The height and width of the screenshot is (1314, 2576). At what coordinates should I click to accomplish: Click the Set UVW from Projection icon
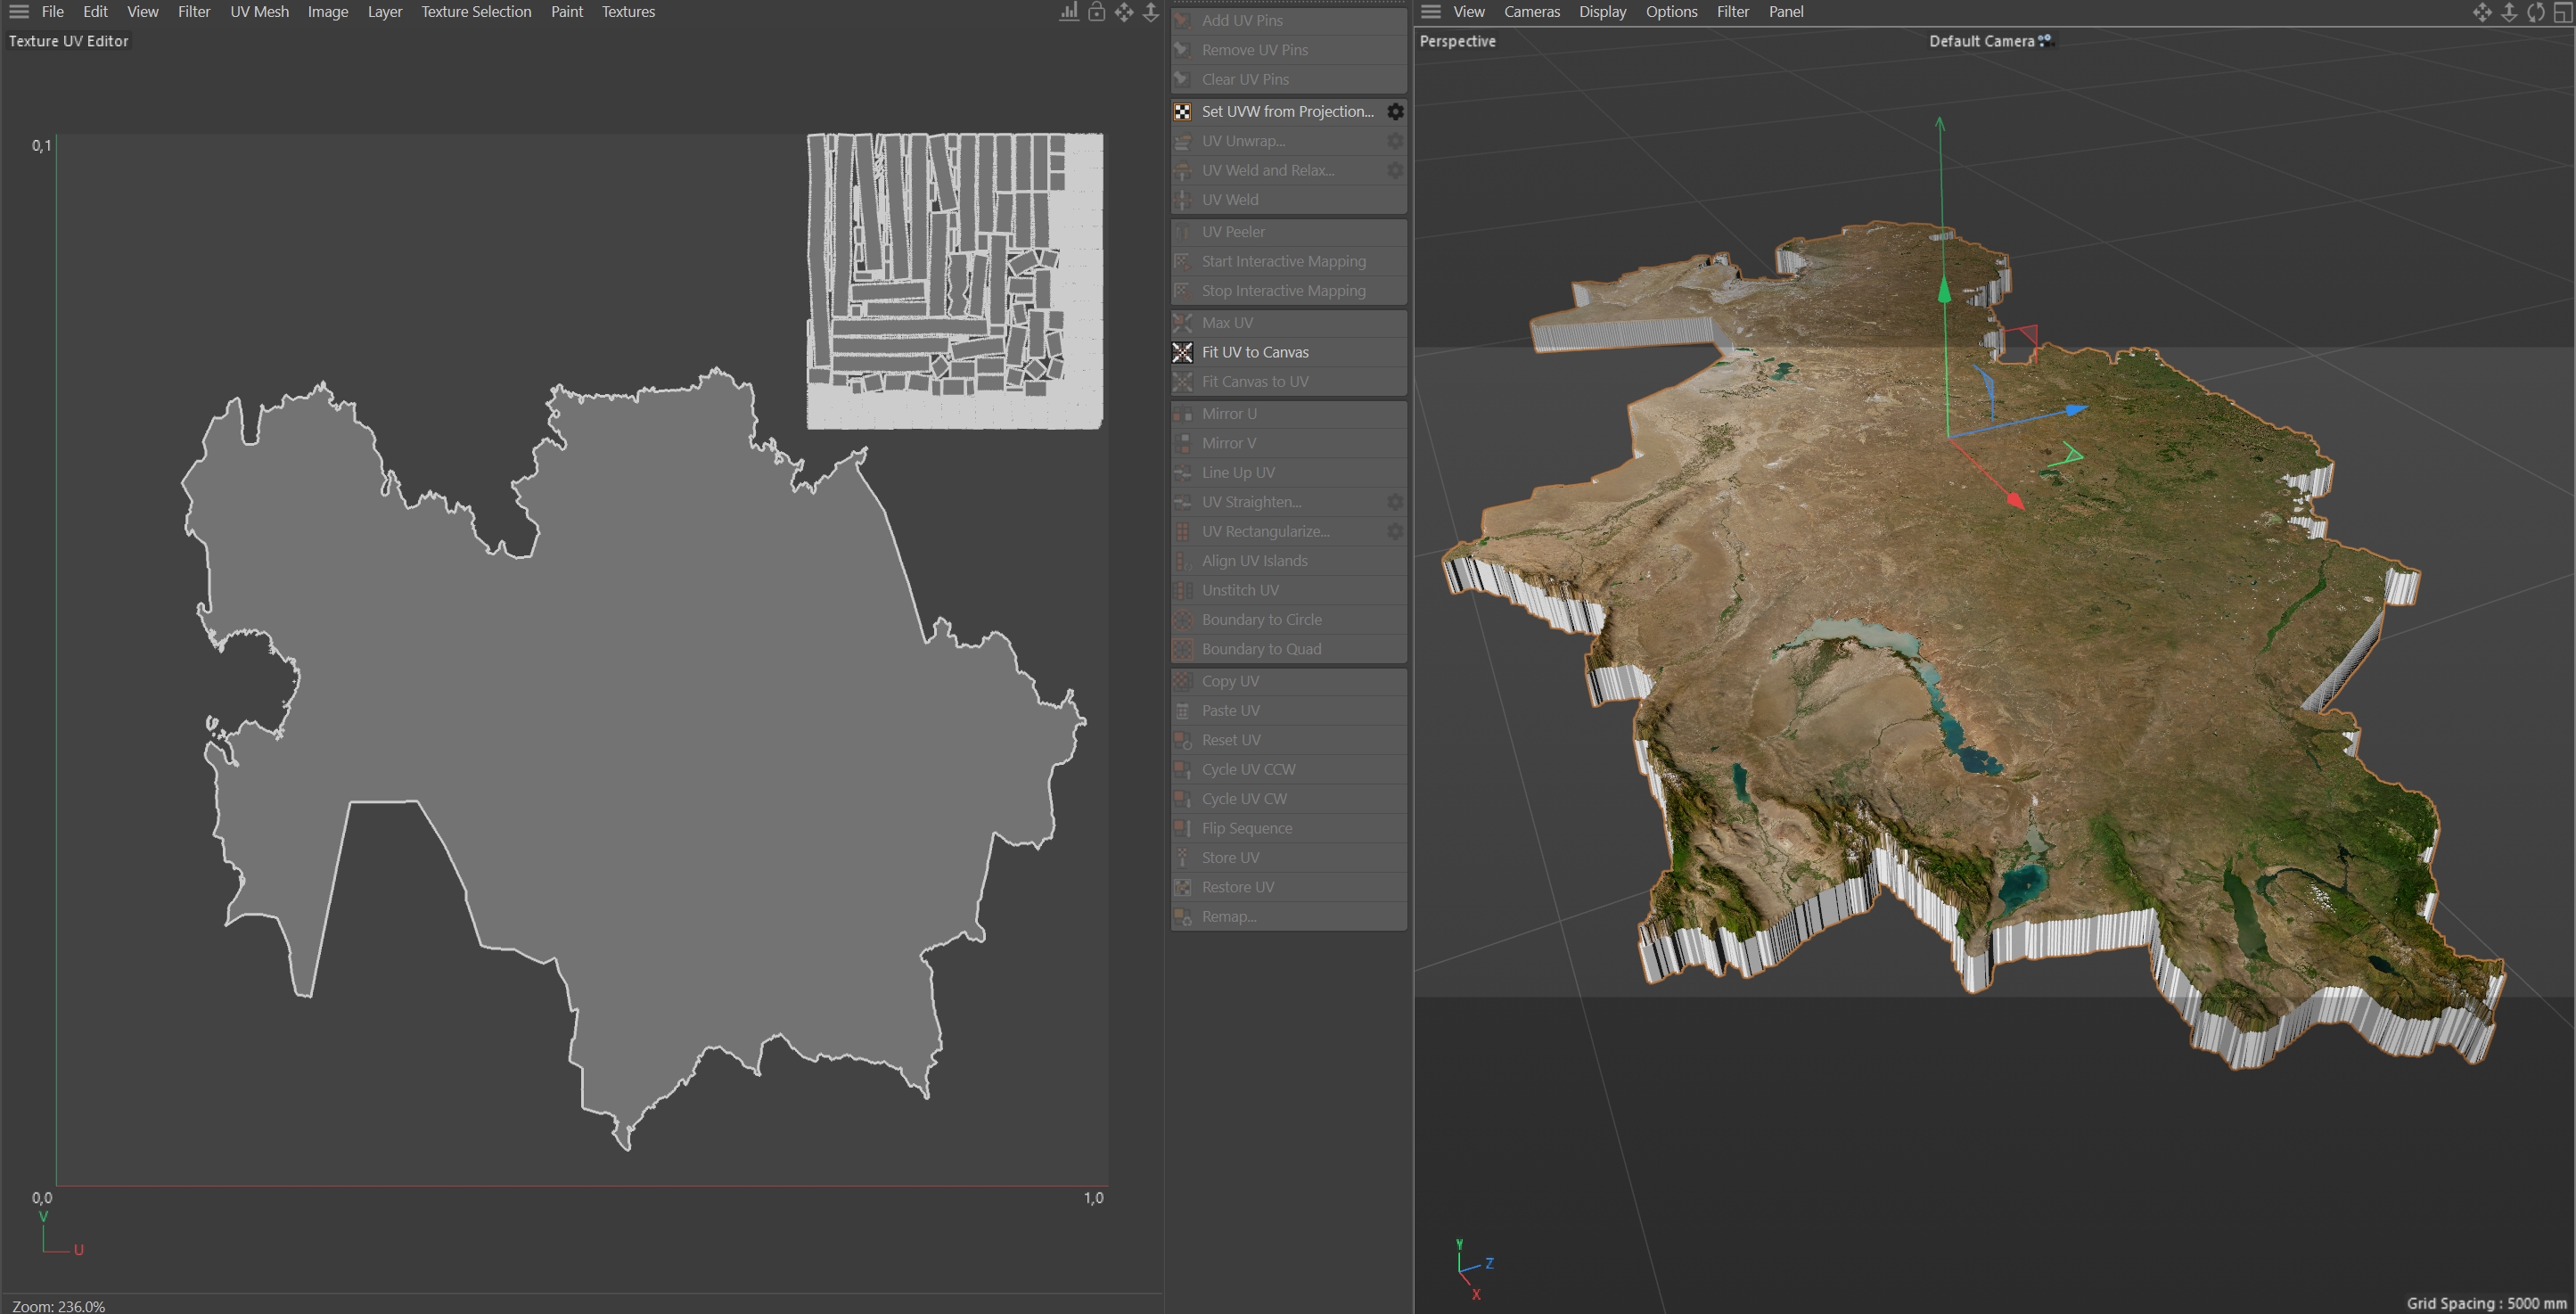(1182, 111)
